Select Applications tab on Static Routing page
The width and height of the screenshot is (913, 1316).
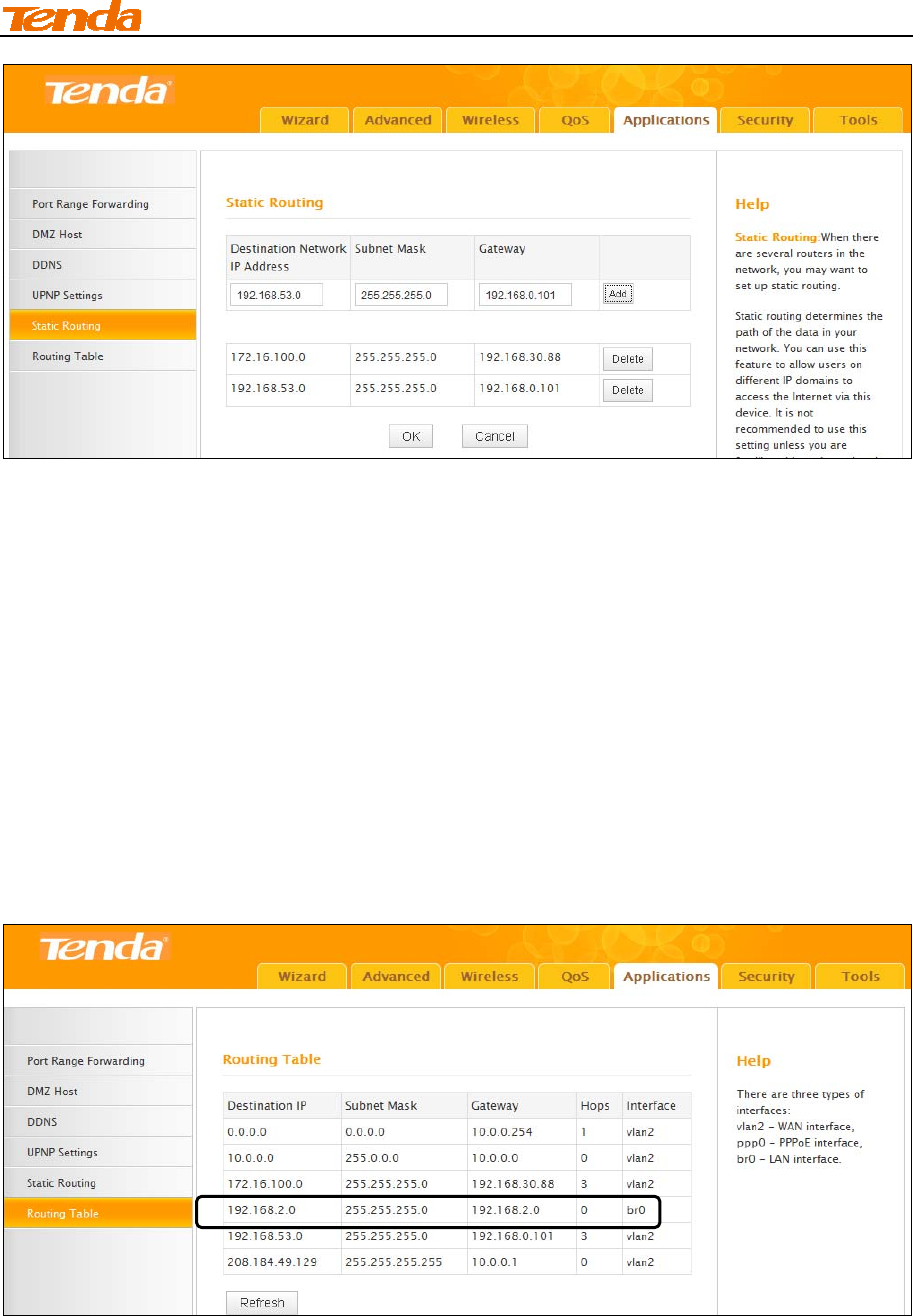(x=666, y=120)
